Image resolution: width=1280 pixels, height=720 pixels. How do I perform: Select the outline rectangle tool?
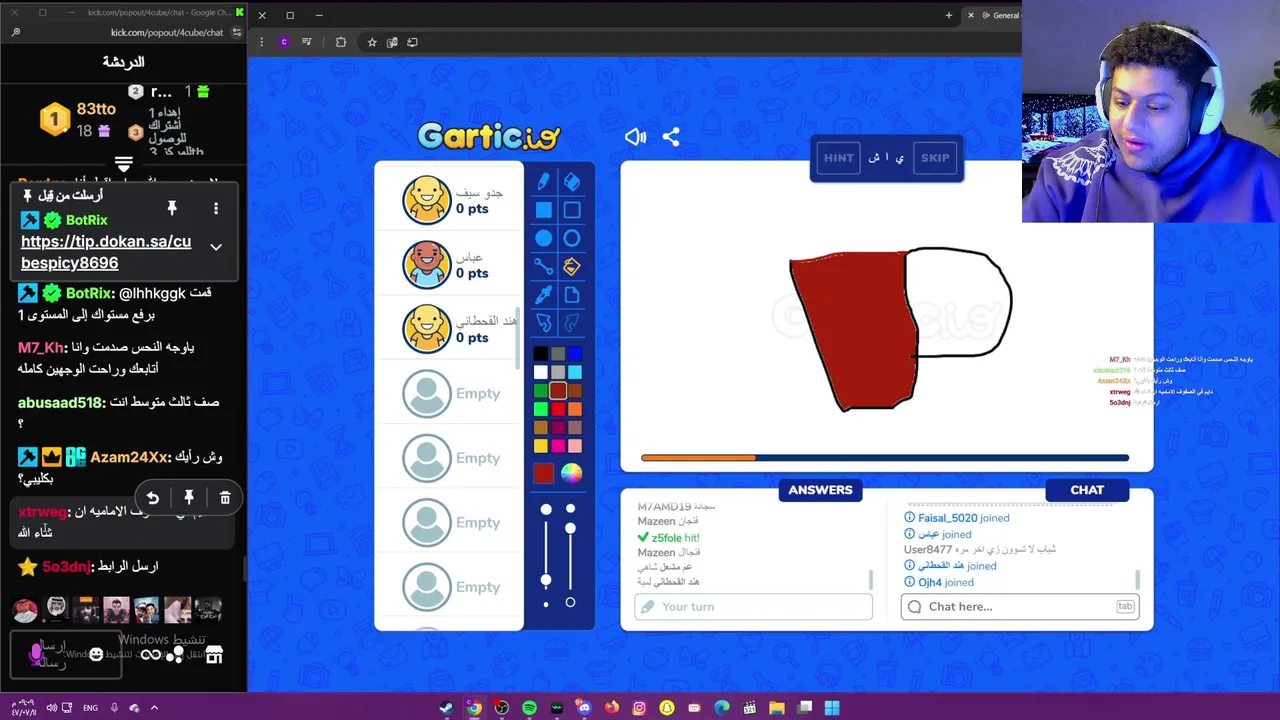[572, 210]
